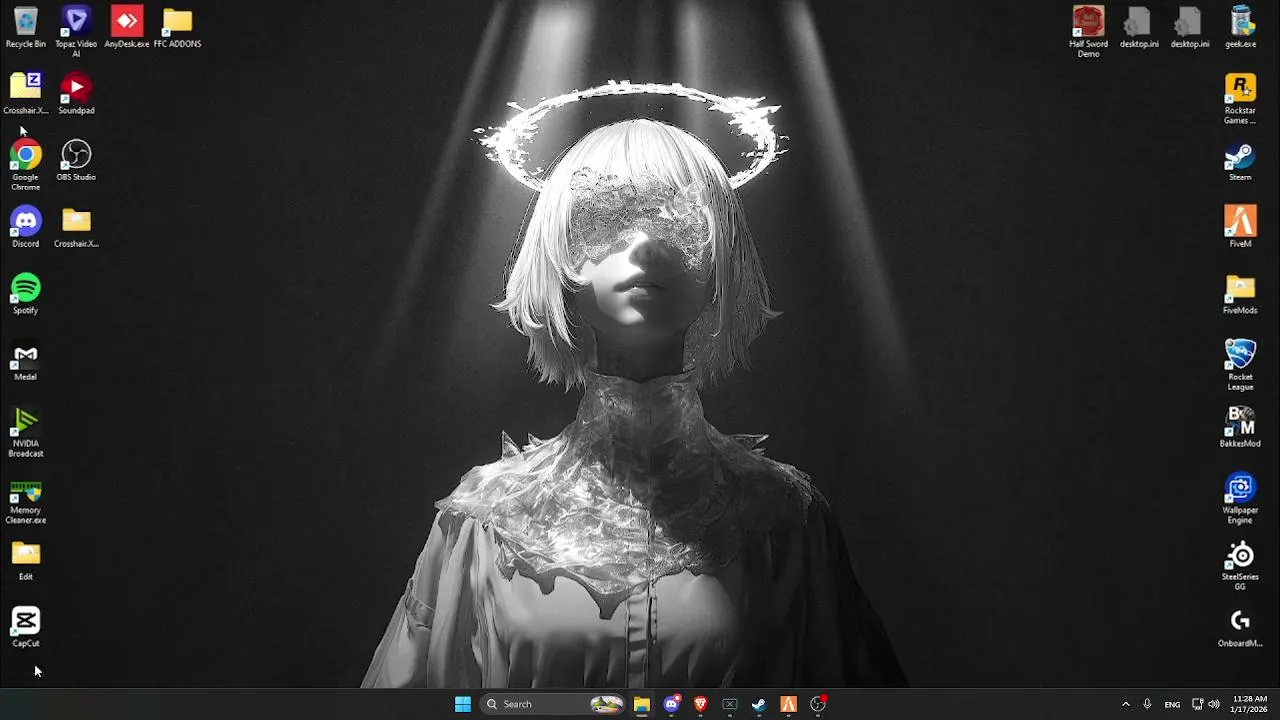Open the ENG language switcher
The width and height of the screenshot is (1280, 720).
click(1172, 704)
